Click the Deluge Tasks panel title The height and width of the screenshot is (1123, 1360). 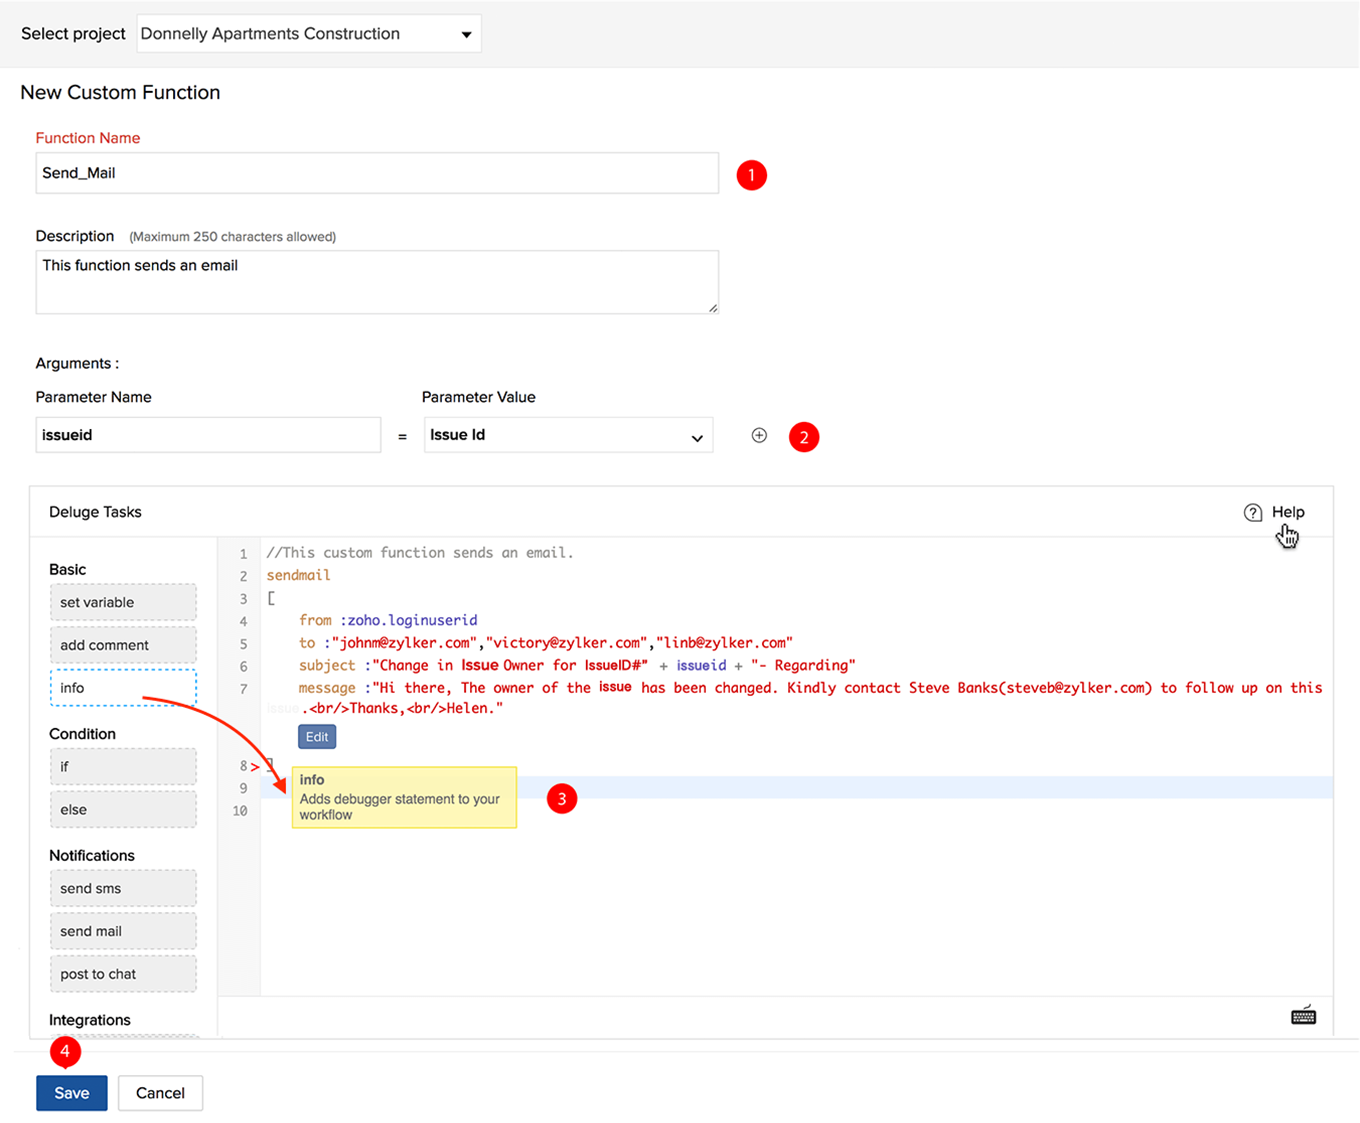tap(95, 512)
